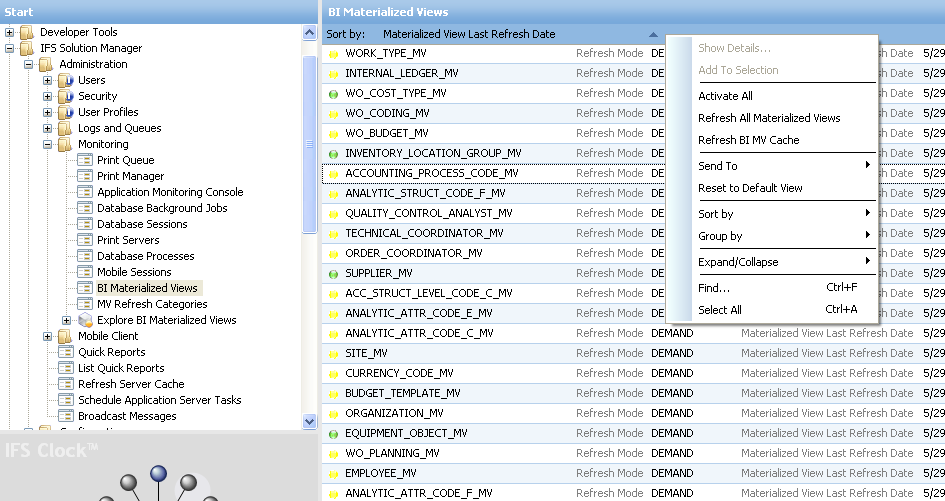Expand the Developer Tools node
Image resolution: width=945 pixels, height=501 pixels.
[x=9, y=32]
